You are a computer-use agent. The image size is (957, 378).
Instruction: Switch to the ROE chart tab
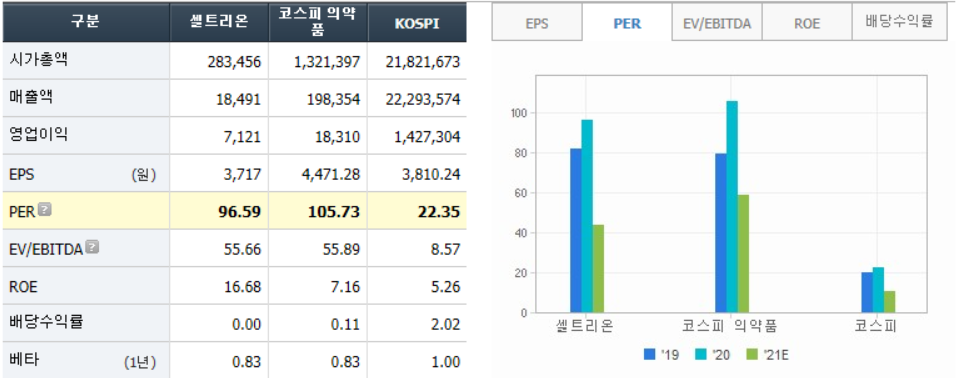click(x=807, y=24)
